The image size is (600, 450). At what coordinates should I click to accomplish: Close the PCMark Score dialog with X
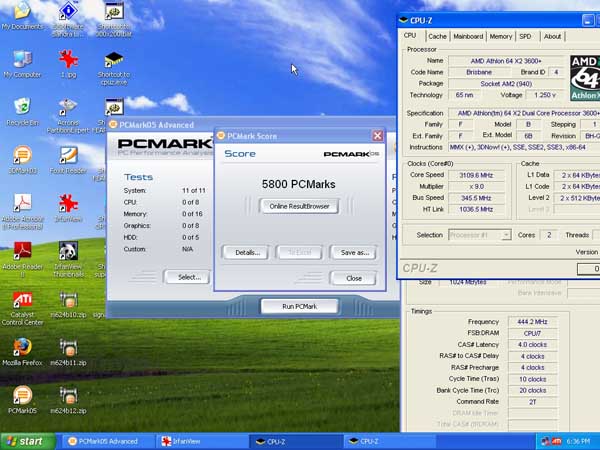(377, 136)
